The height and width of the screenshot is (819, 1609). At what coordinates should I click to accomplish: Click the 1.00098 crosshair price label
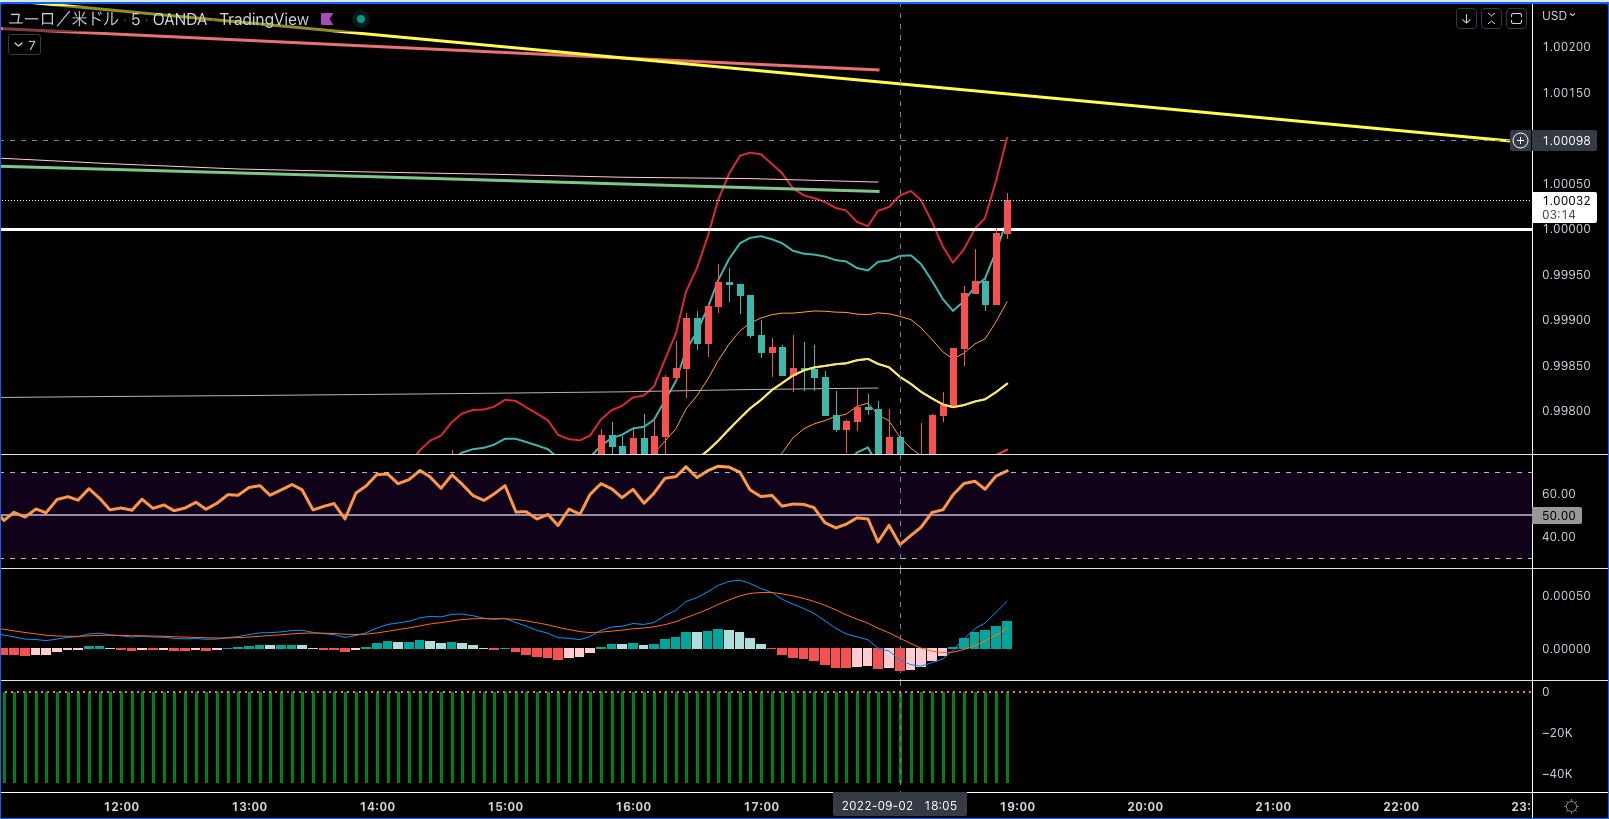1566,141
